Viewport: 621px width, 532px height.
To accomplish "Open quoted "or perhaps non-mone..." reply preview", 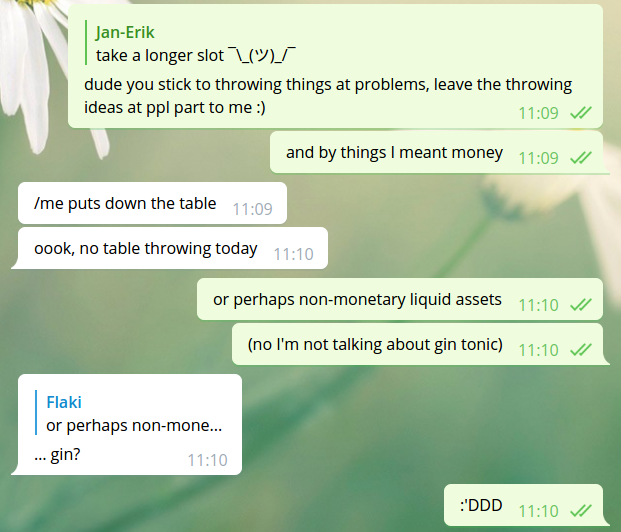I will point(134,425).
